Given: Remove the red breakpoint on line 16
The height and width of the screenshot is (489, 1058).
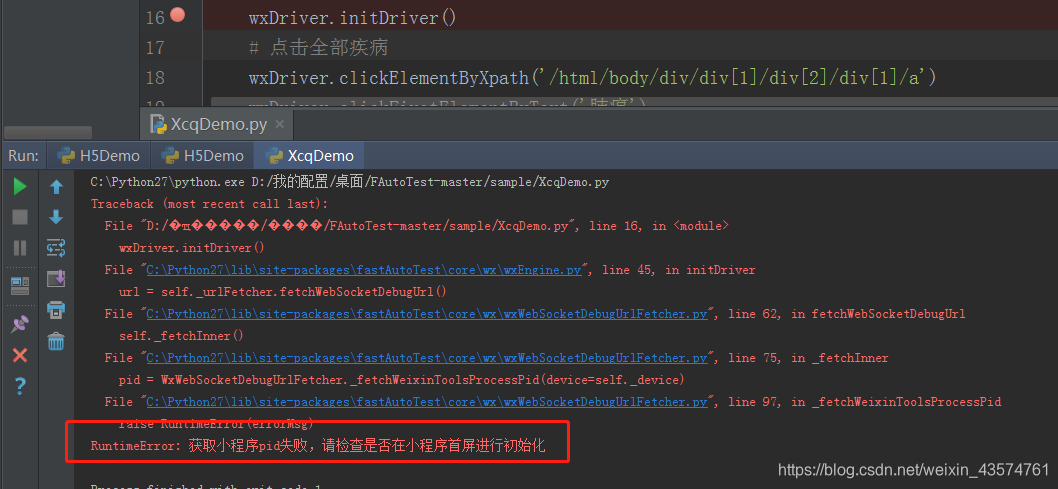Looking at the screenshot, I should tap(177, 15).
